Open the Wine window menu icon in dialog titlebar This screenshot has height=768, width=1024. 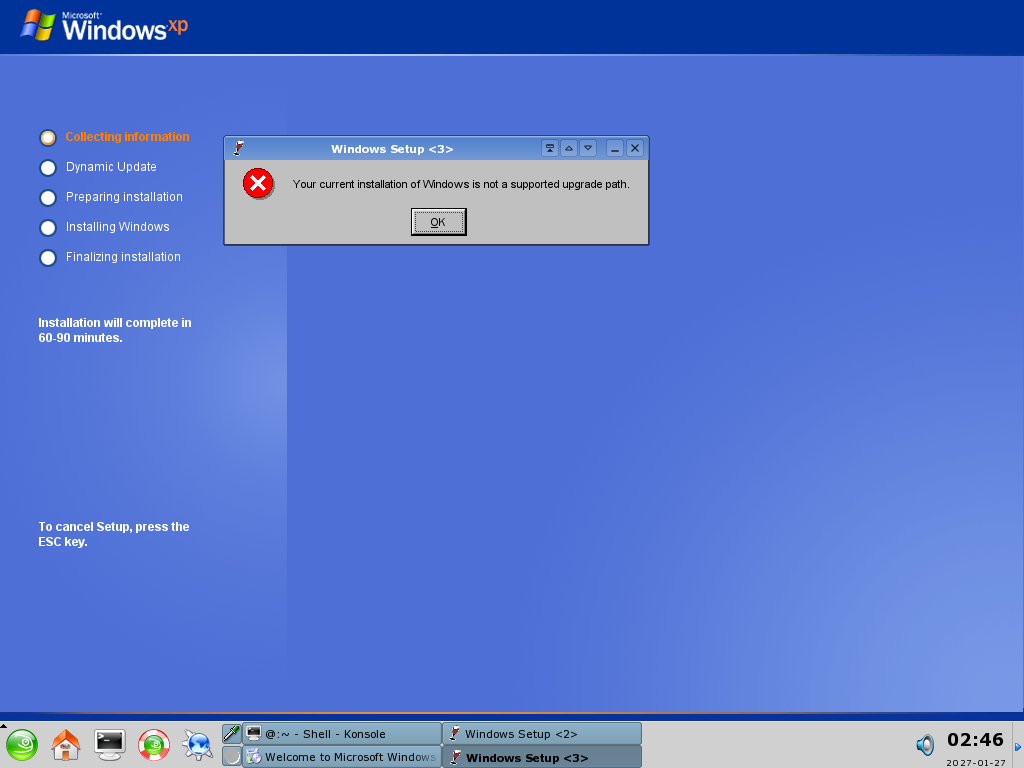238,148
